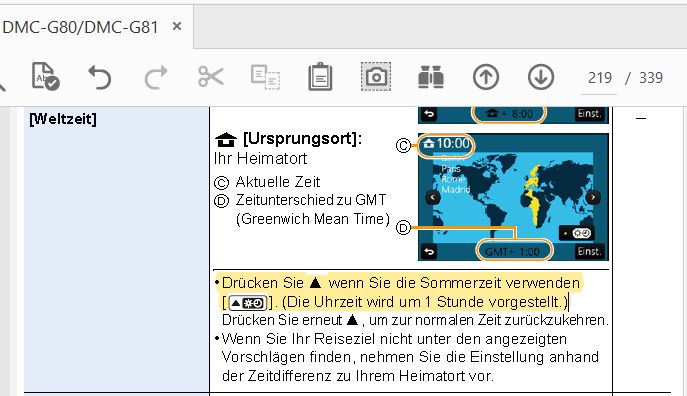Click 'Zeitunterschied zu GMT' text

311,200
